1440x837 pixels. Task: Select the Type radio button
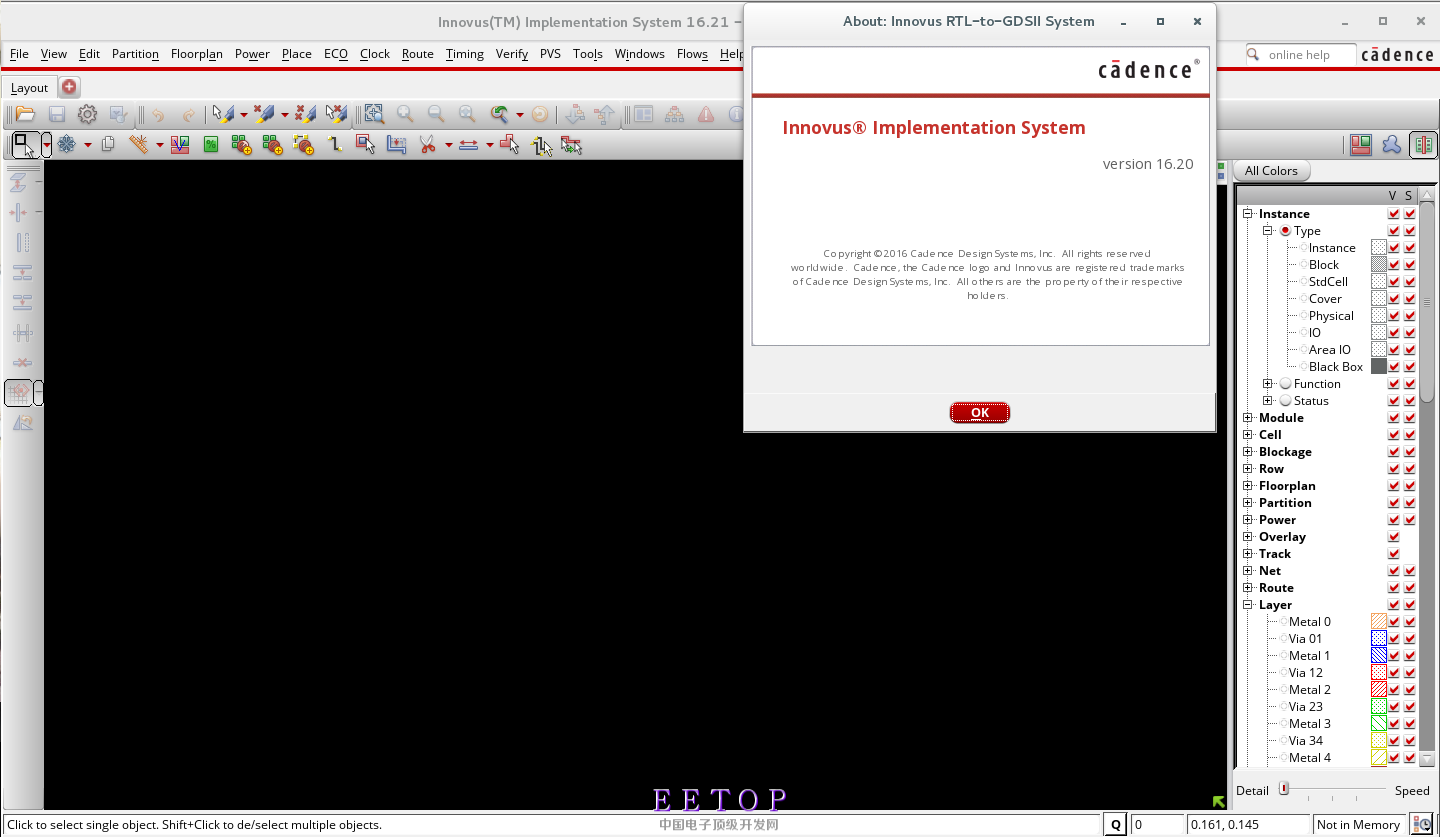tap(1286, 231)
